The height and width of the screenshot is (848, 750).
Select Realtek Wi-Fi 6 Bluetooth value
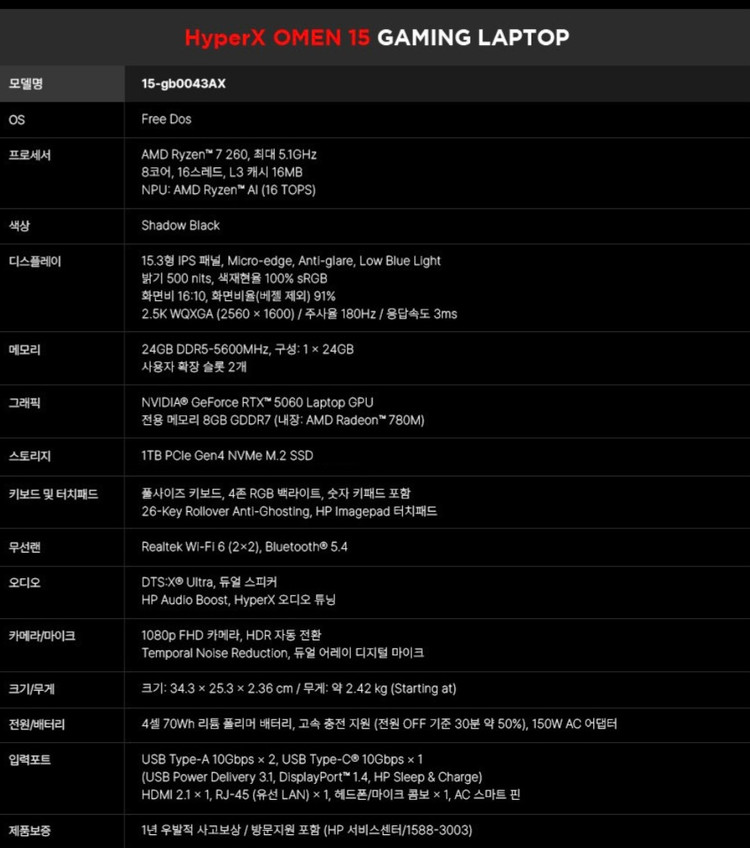pos(244,547)
